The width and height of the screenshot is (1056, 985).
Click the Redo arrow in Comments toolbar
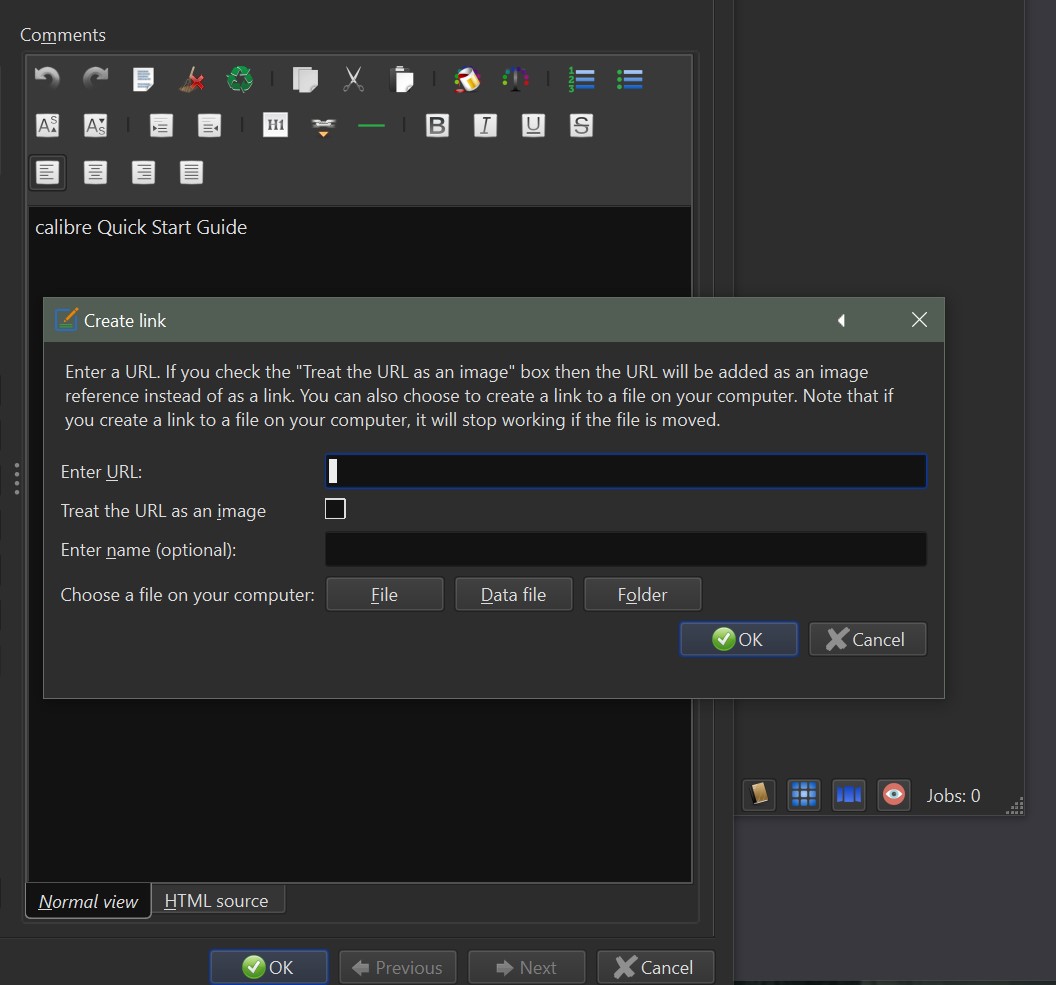pos(95,79)
